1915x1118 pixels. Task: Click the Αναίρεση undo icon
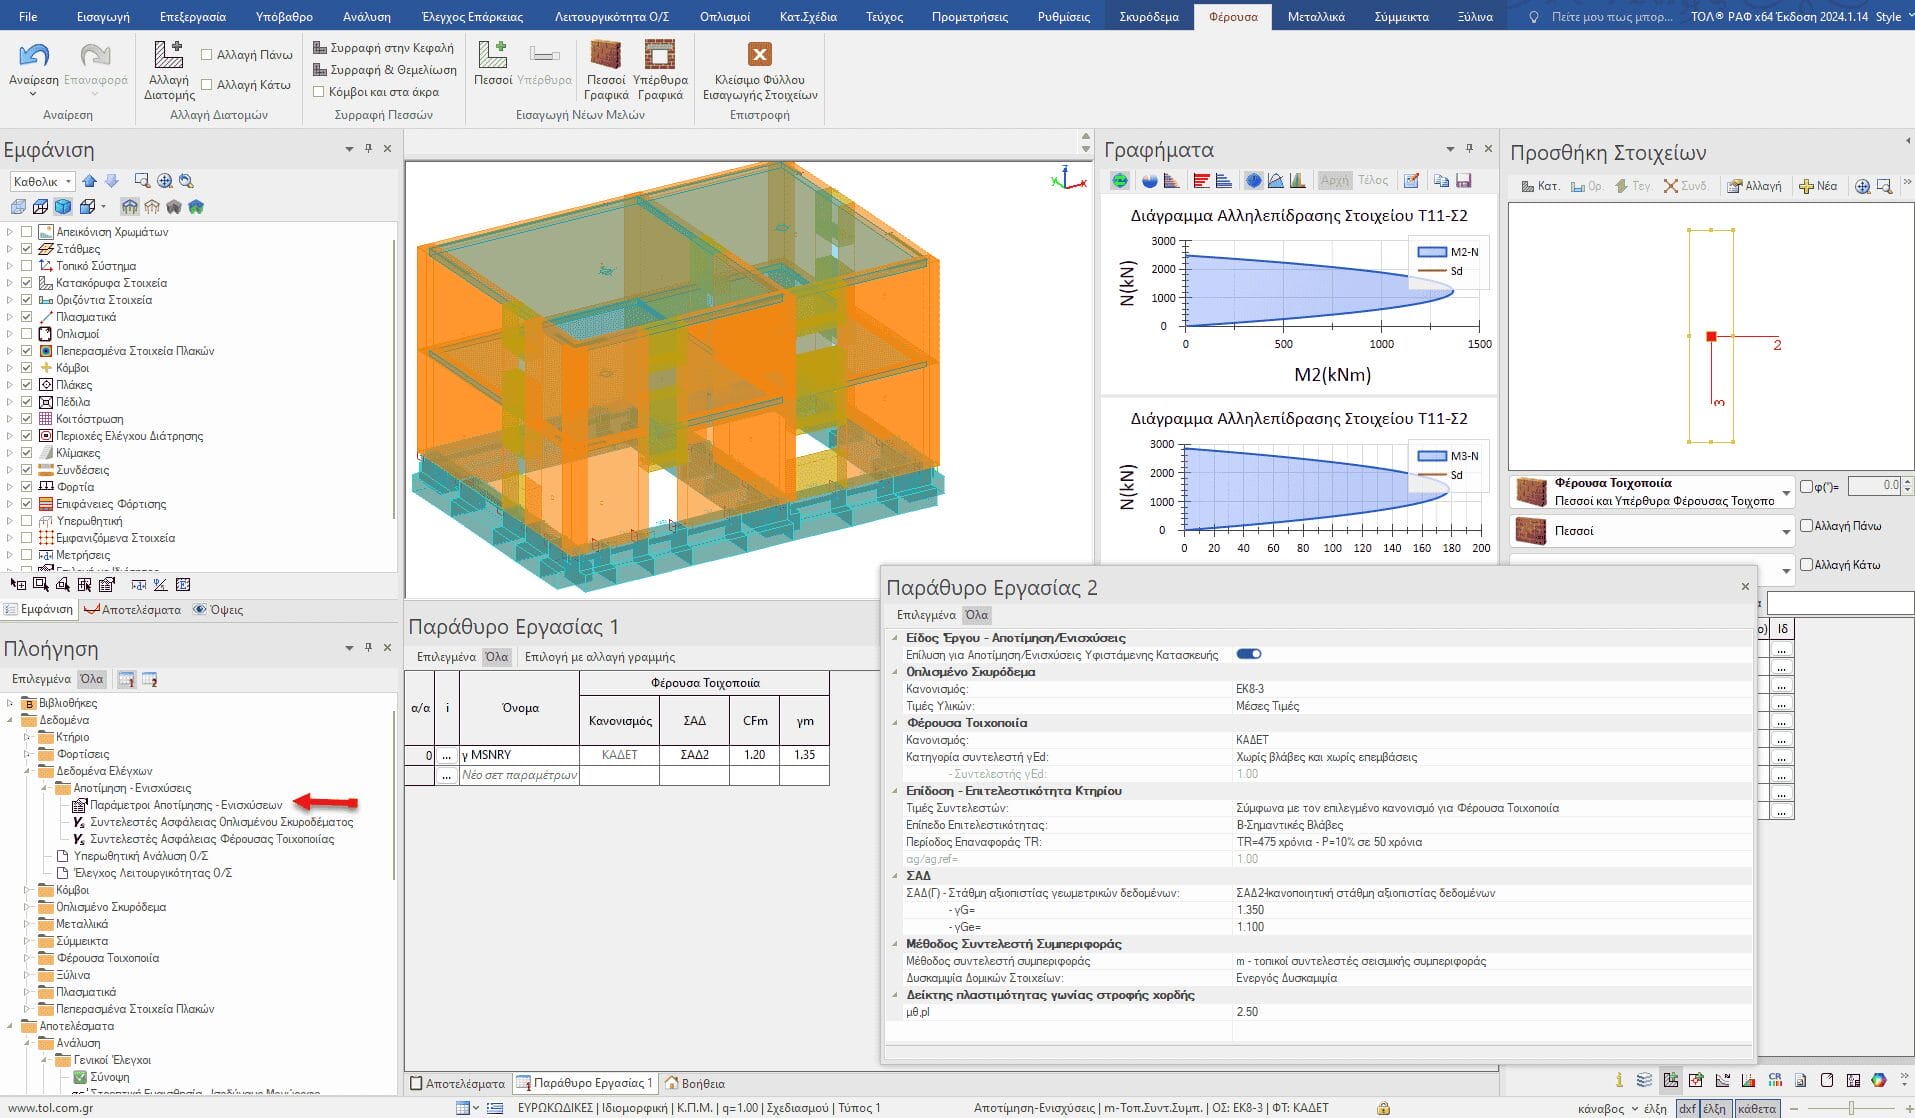33,55
